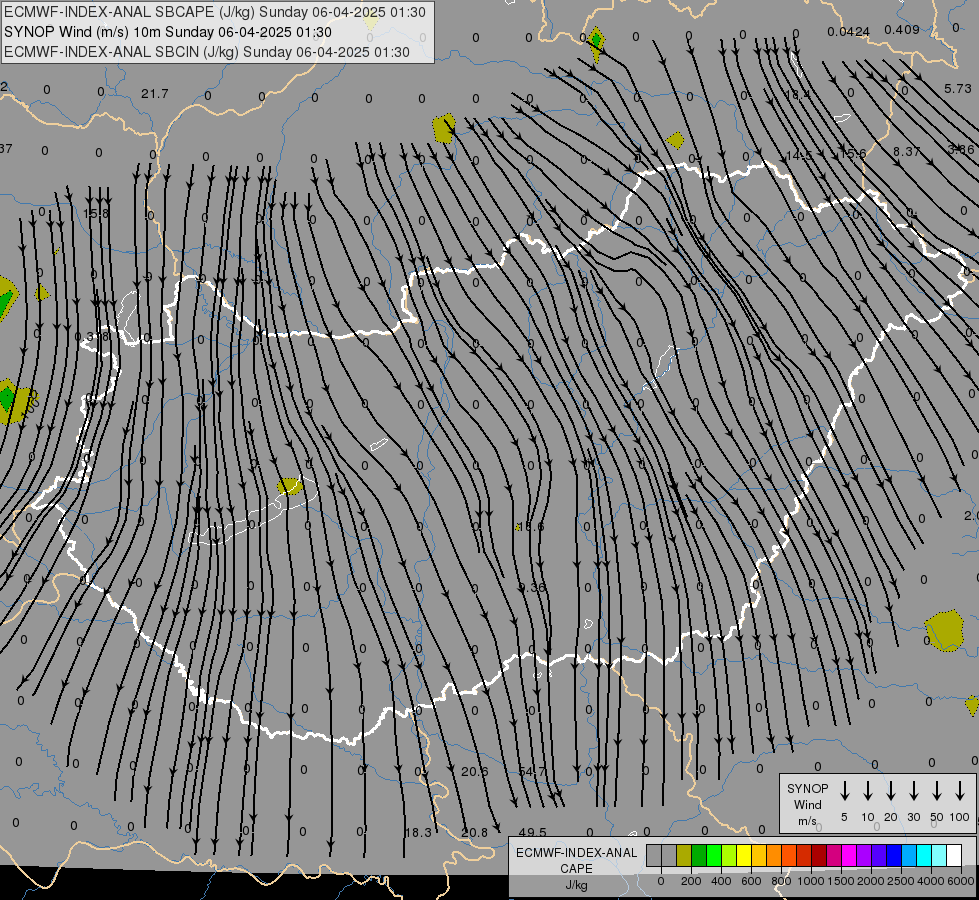This screenshot has height=900, width=979.
Task: Click the wind legend arrow above 30
Action: [x=913, y=791]
